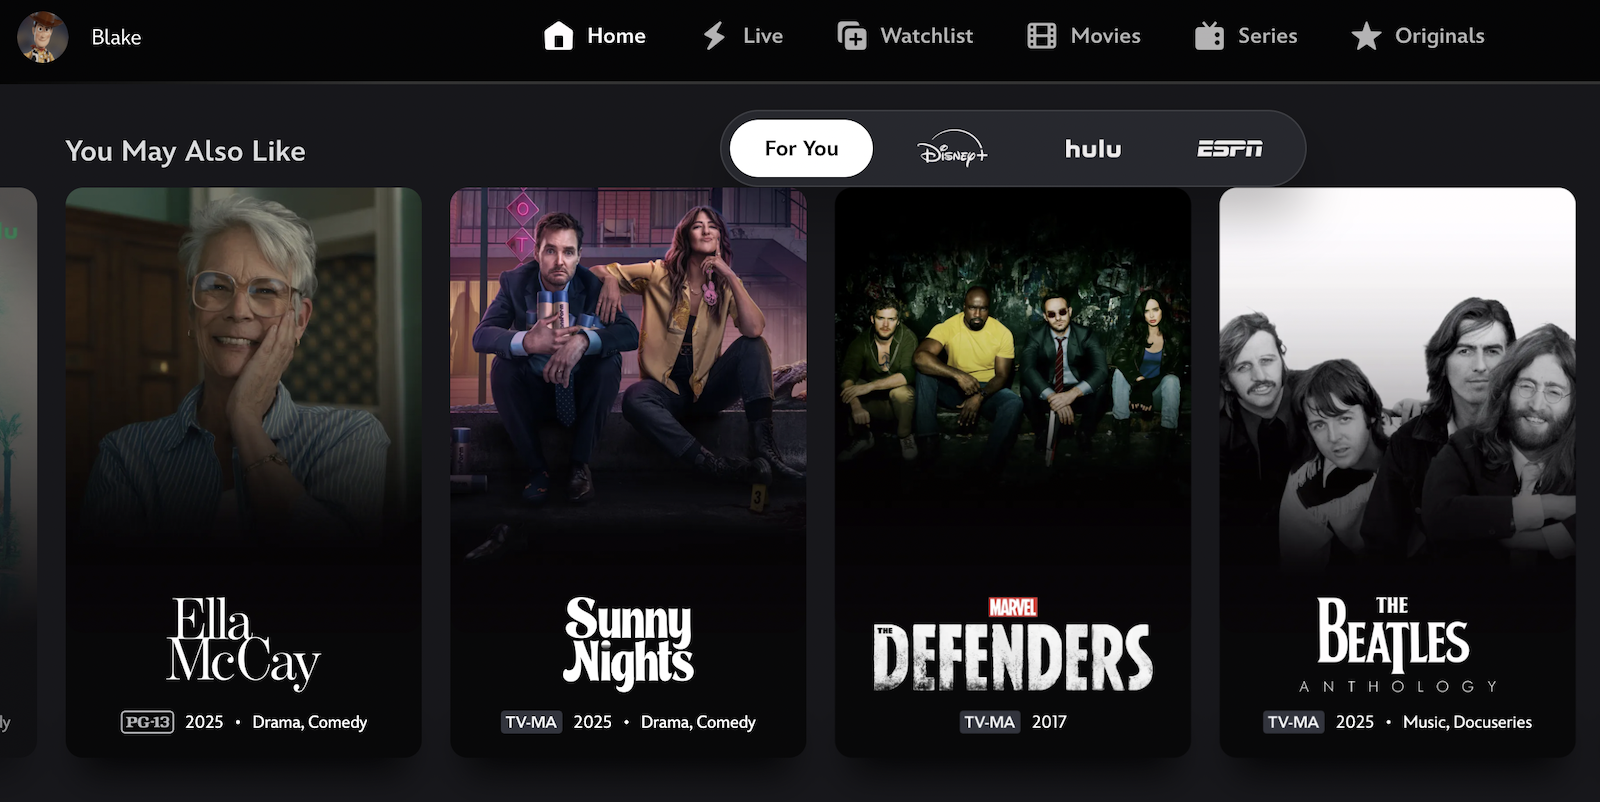
Task: Open the Sunny Nights poster
Action: [x=628, y=472]
